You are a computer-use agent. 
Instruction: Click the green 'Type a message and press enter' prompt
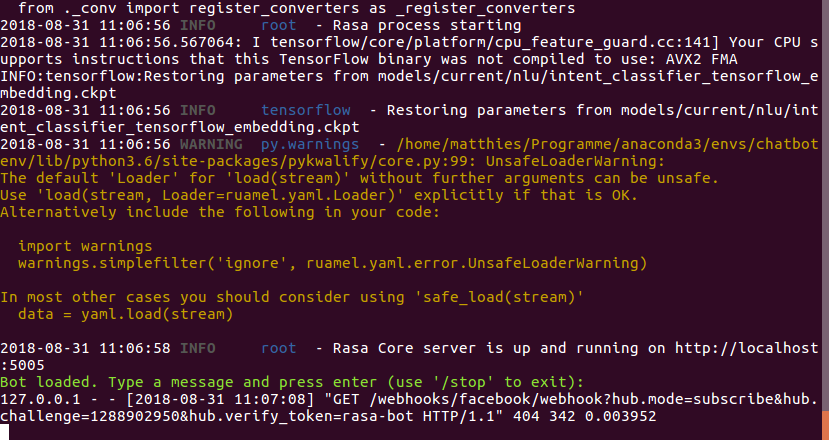(x=243, y=382)
